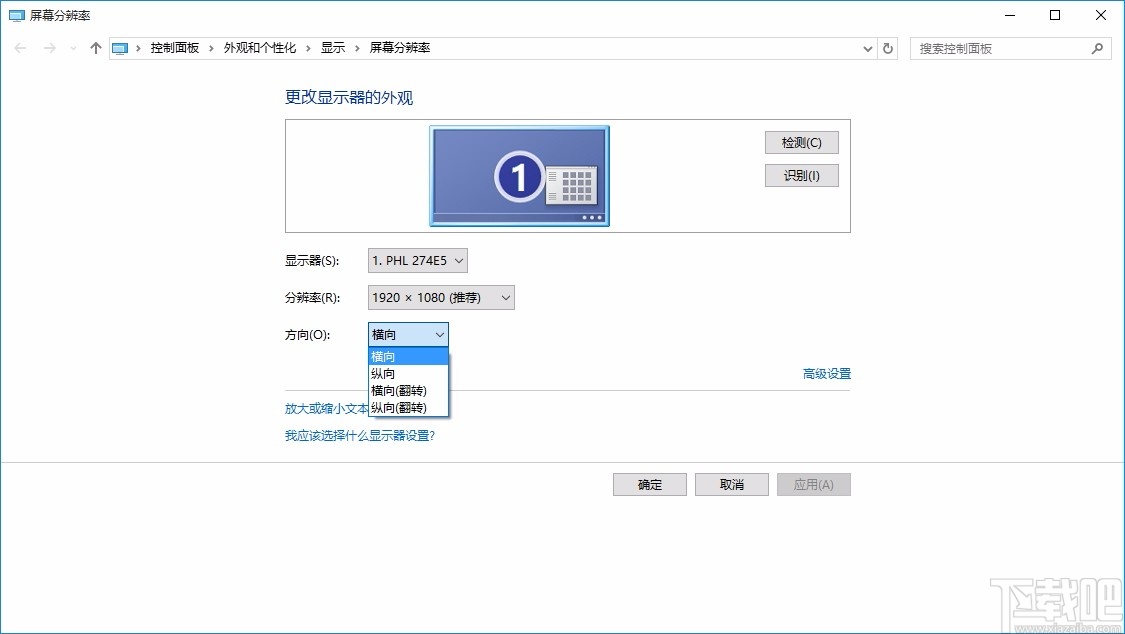Click the 屏幕分辨率 breadcrumb

(400, 48)
